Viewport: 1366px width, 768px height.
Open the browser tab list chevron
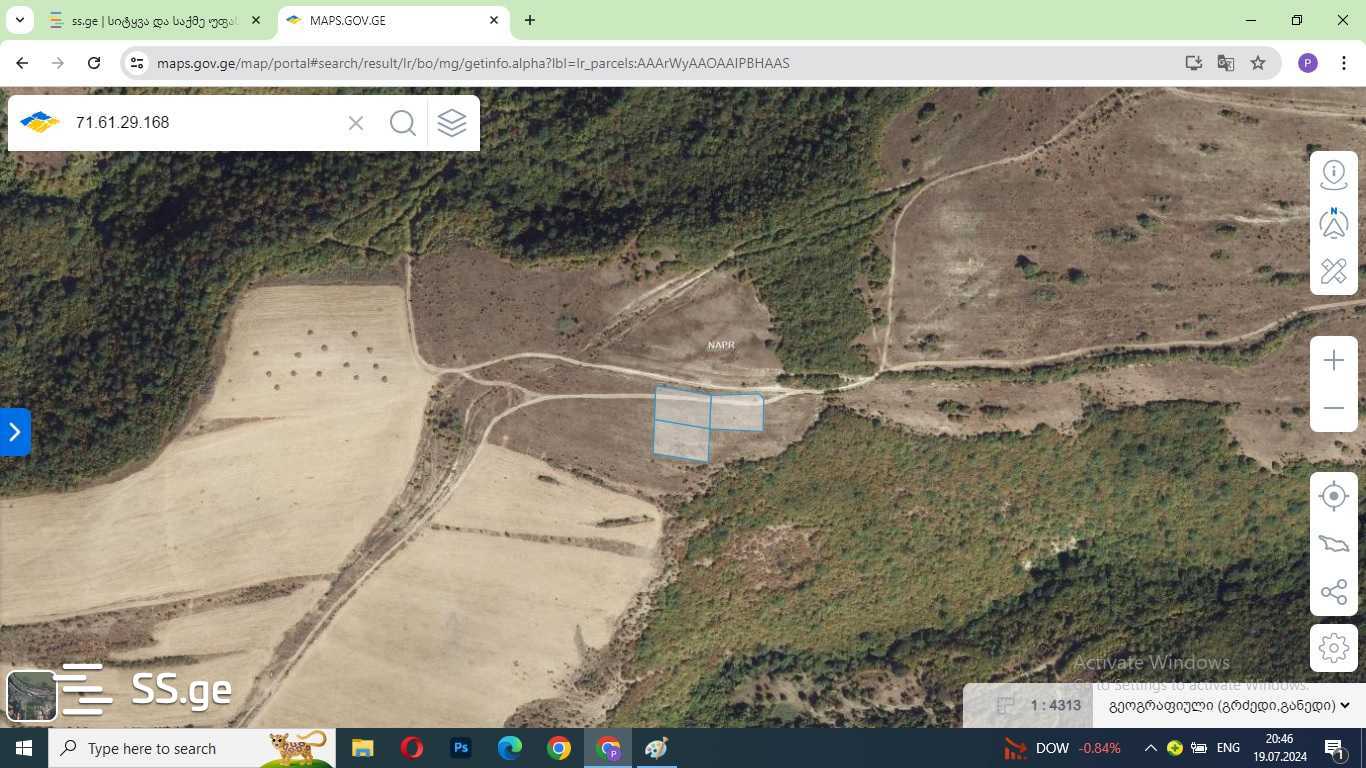pos(19,20)
